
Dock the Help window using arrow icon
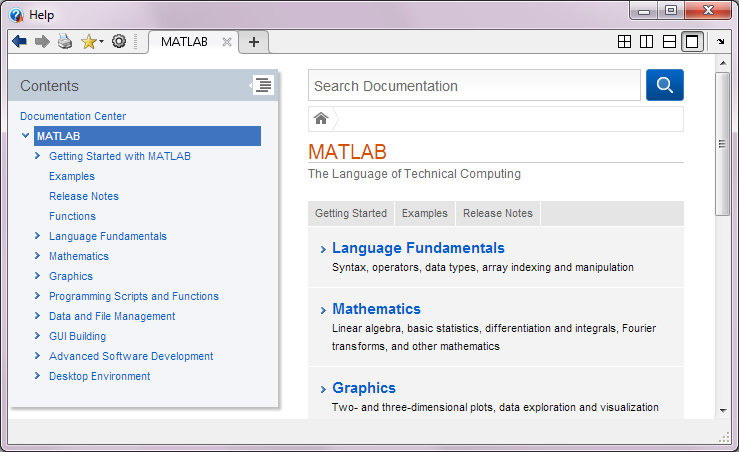point(720,41)
